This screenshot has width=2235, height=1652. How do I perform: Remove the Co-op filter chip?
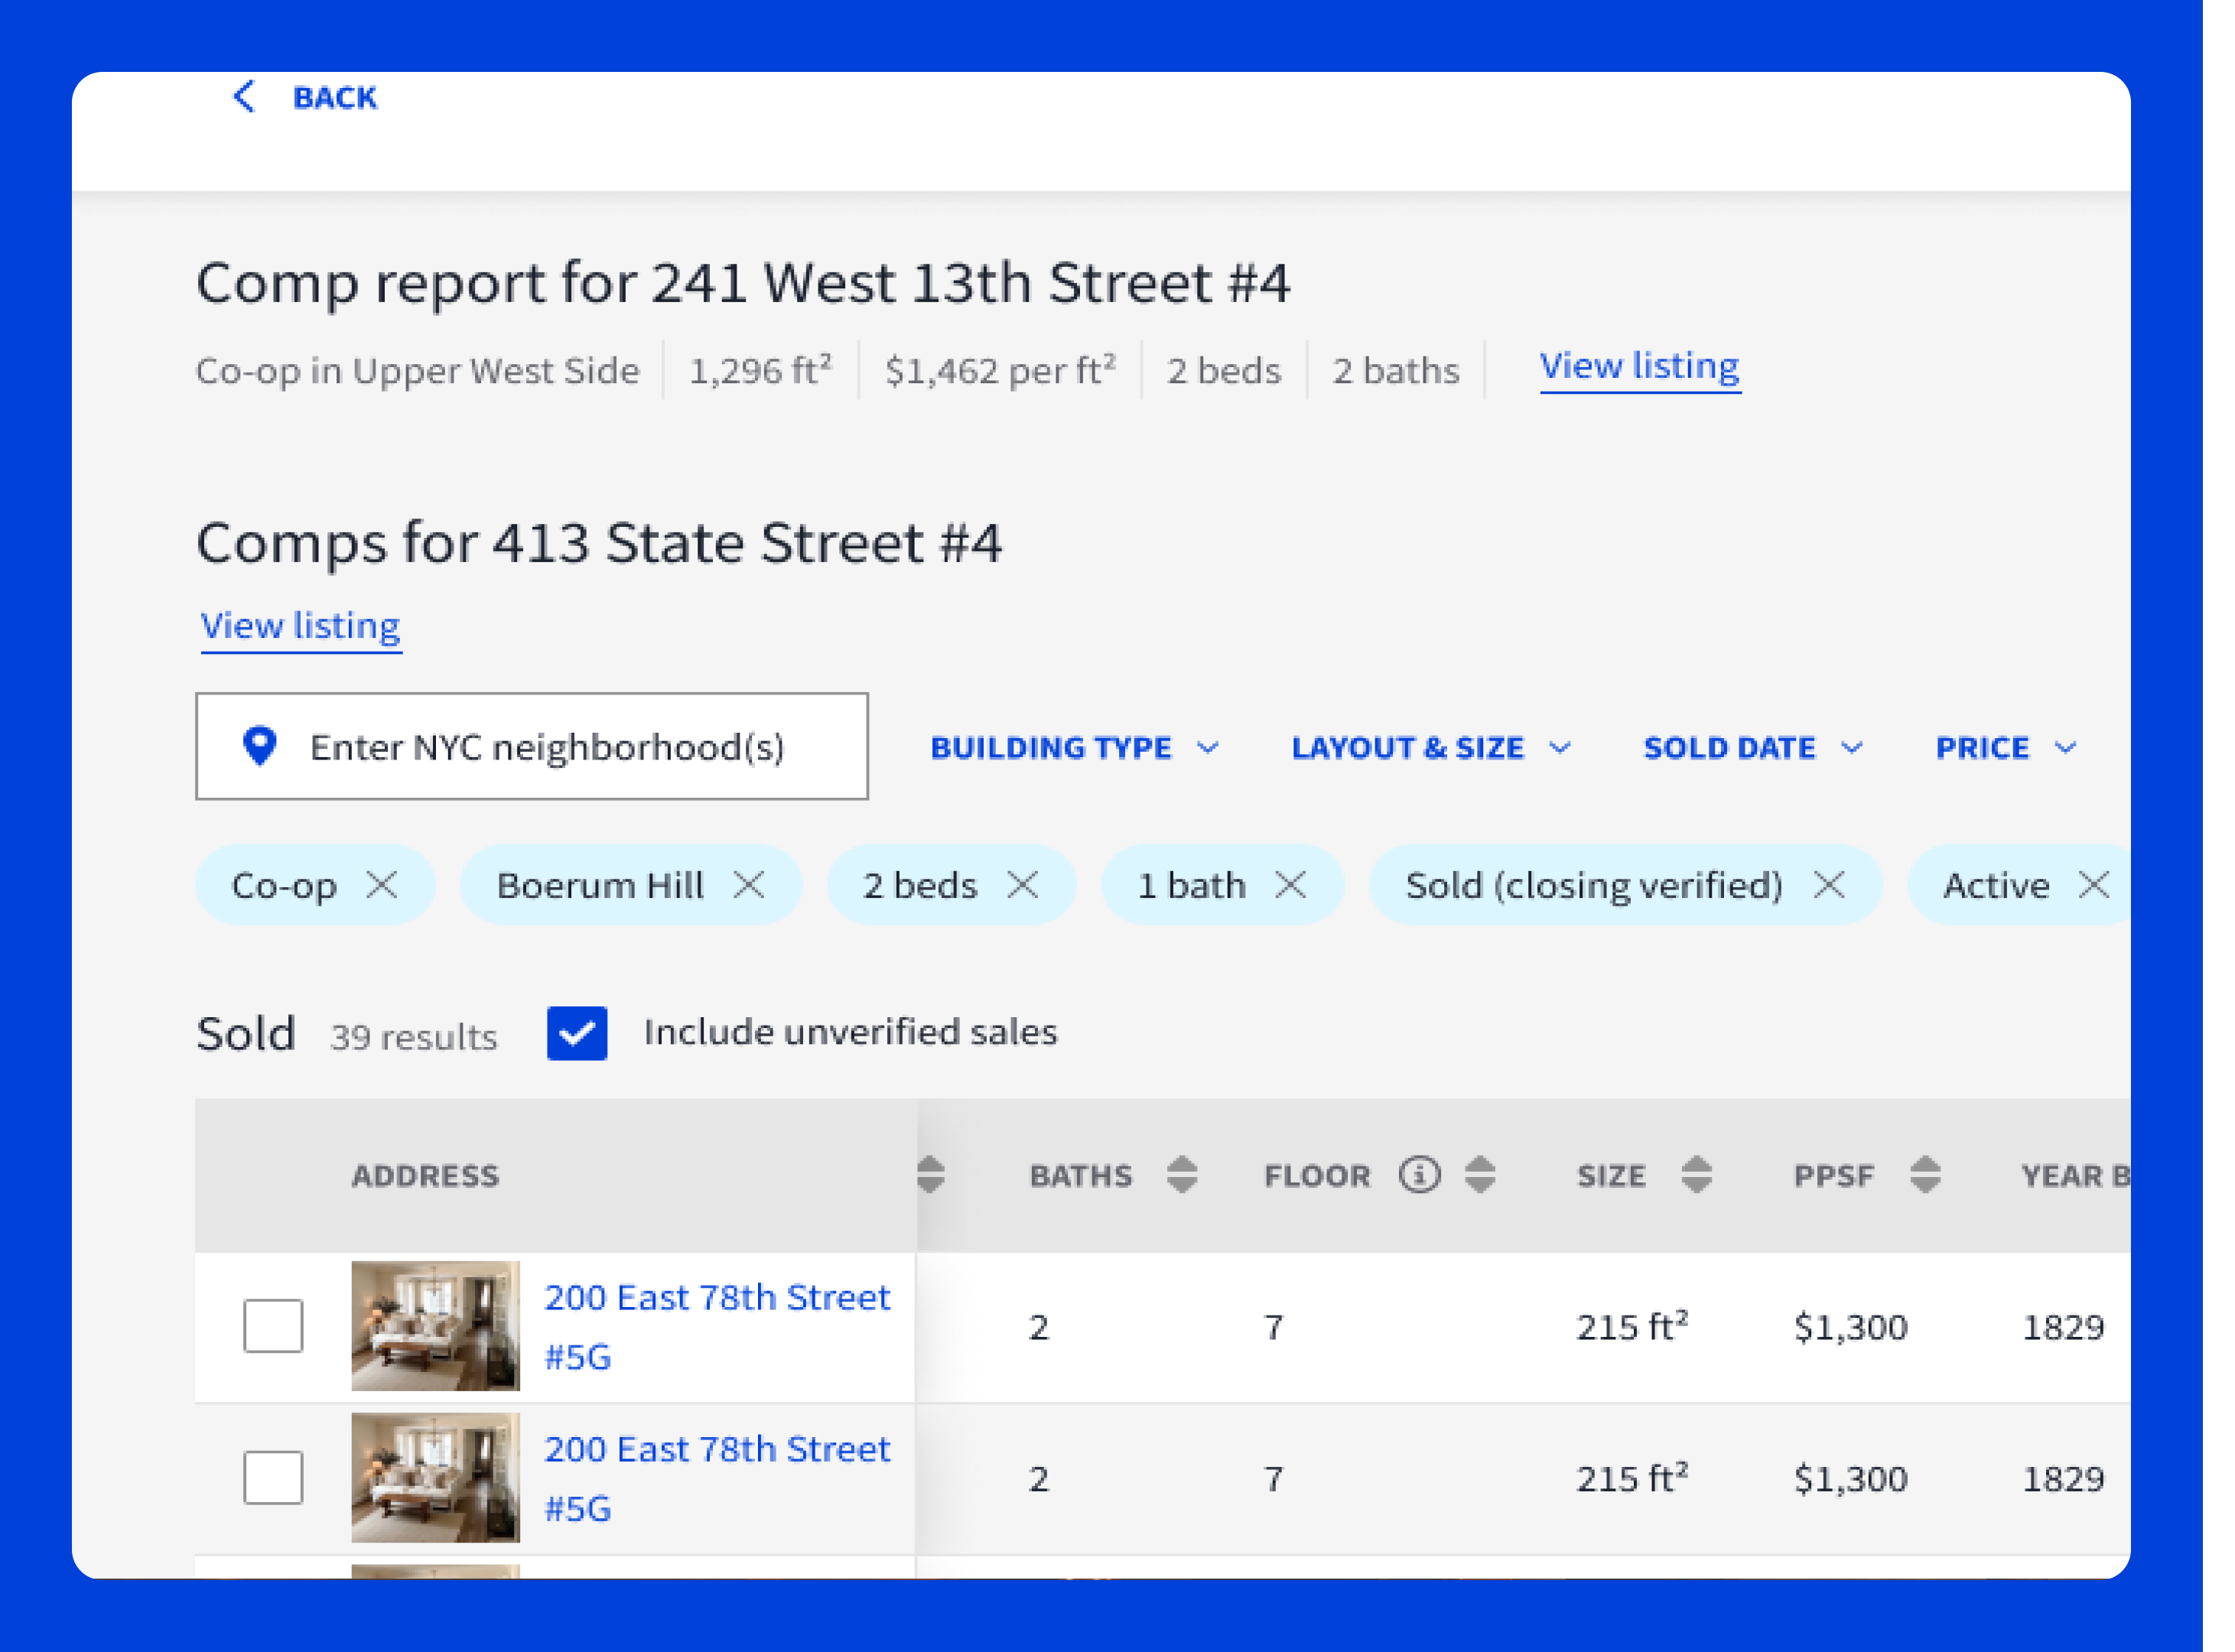pyautogui.click(x=381, y=885)
